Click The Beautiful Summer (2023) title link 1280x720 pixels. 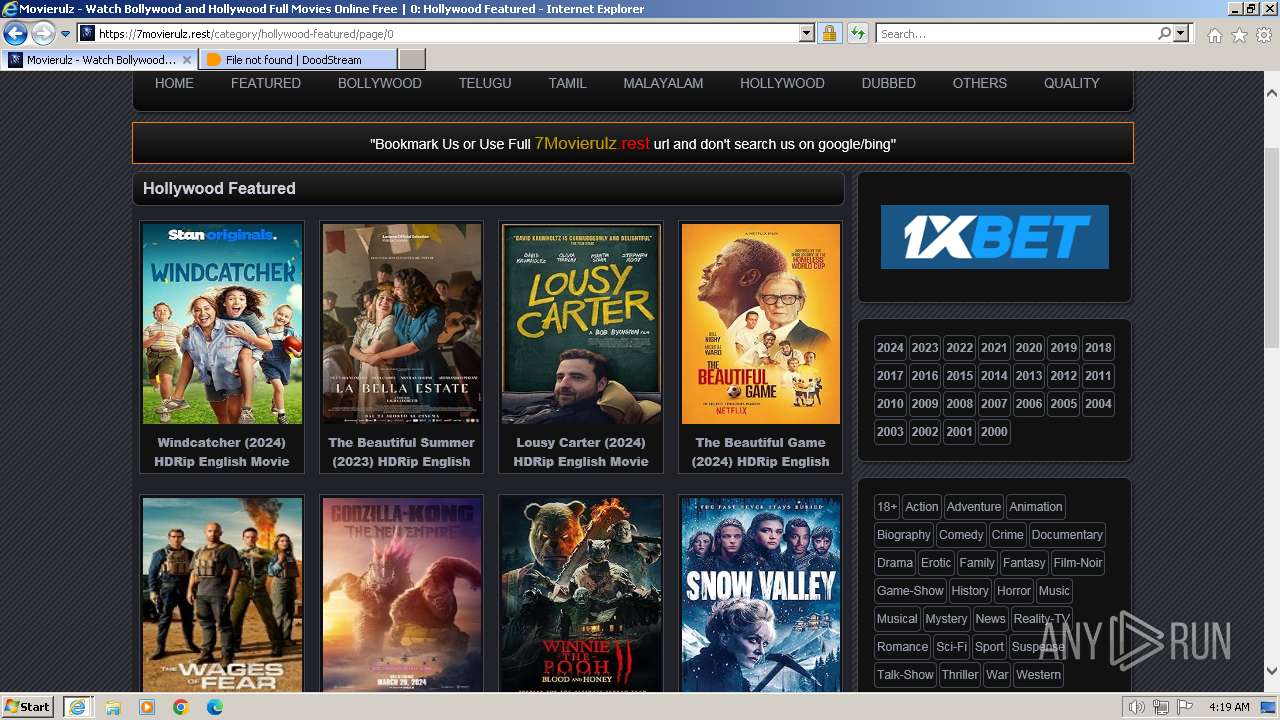click(402, 452)
